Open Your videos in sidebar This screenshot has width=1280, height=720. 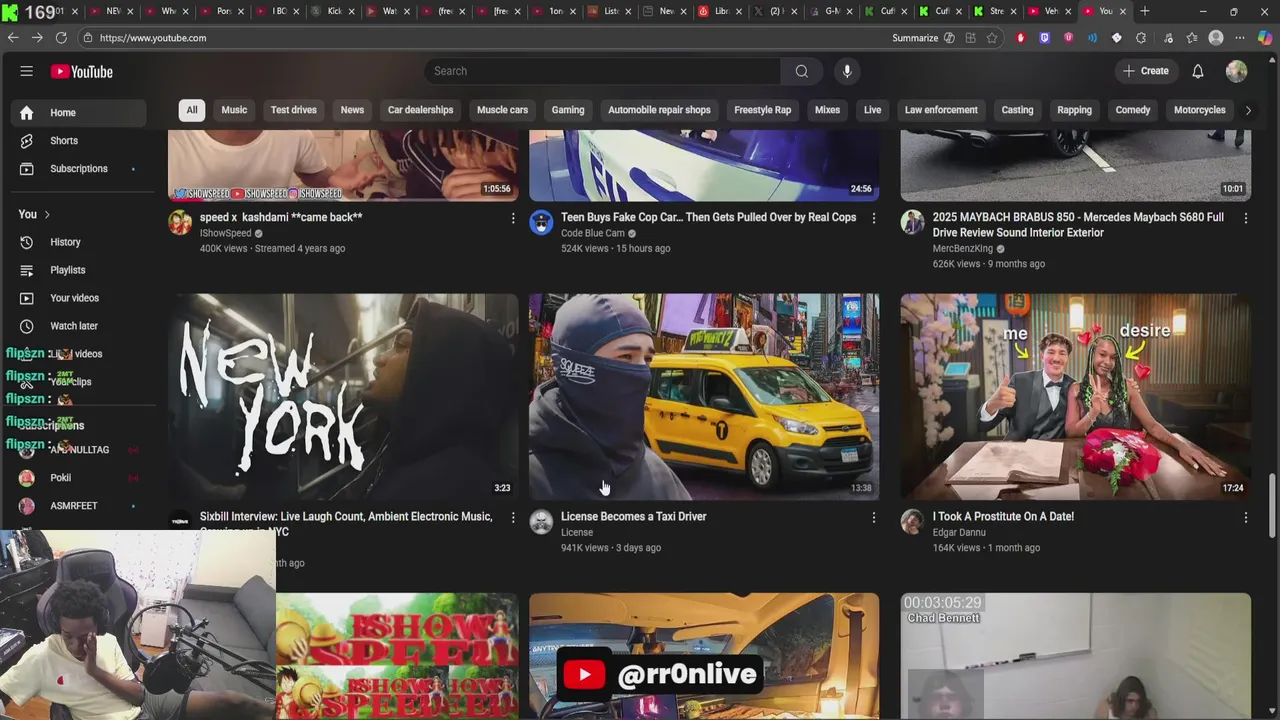[x=78, y=298]
